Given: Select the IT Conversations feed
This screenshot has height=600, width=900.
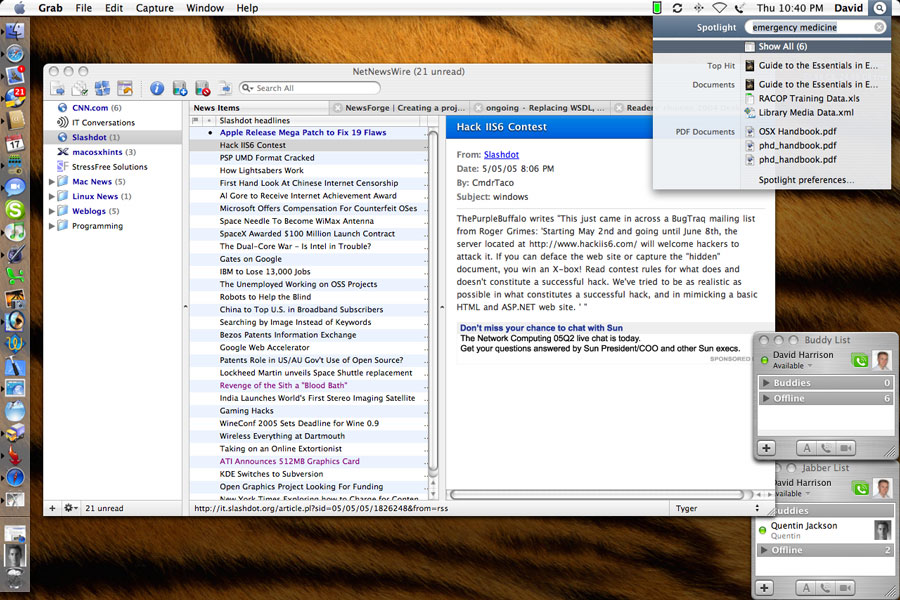Looking at the screenshot, I should (113, 122).
